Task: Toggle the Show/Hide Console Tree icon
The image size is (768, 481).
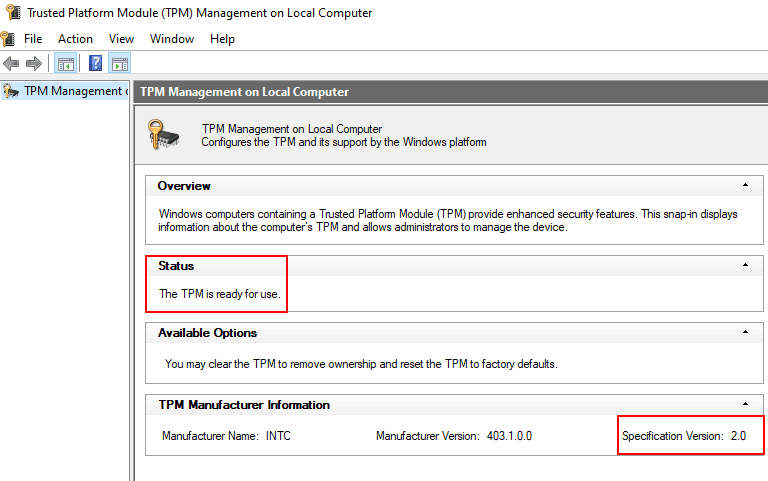Action: tap(65, 63)
